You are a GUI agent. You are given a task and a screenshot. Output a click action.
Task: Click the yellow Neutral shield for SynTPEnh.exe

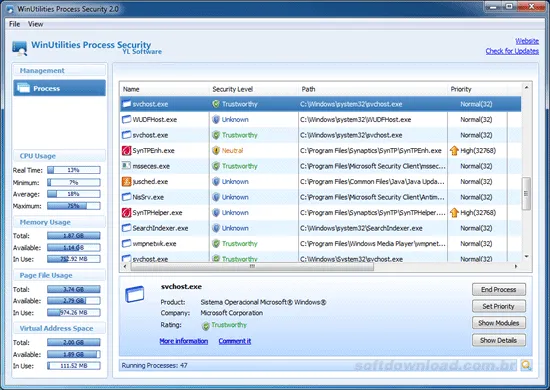tap(216, 150)
